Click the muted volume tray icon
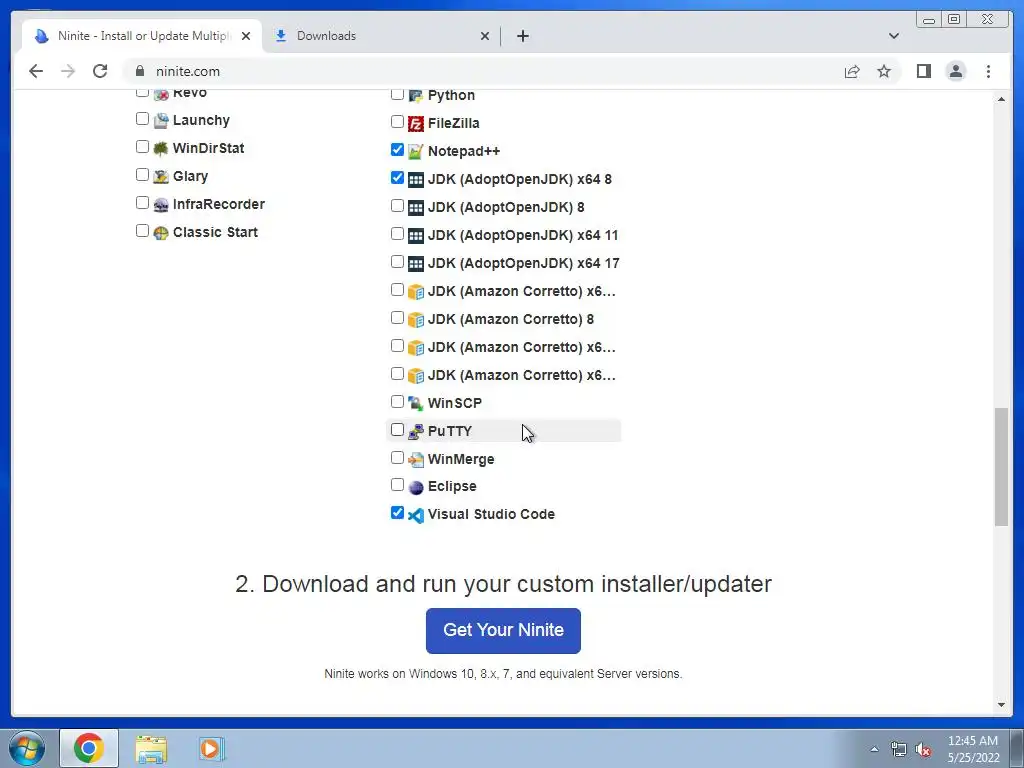Image resolution: width=1024 pixels, height=768 pixels. [923, 750]
